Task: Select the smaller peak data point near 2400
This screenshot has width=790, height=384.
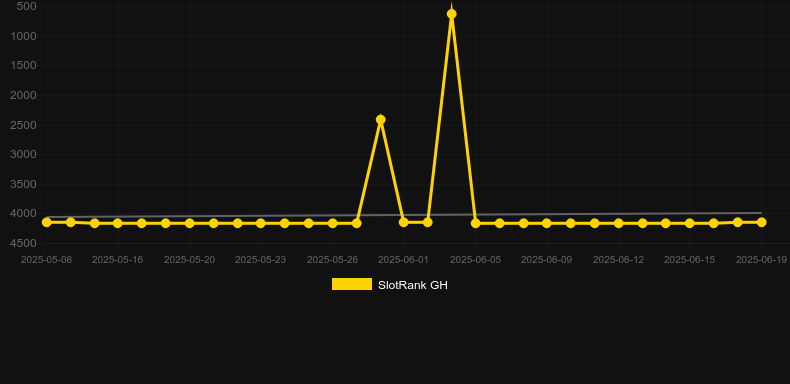Action: pyautogui.click(x=380, y=119)
